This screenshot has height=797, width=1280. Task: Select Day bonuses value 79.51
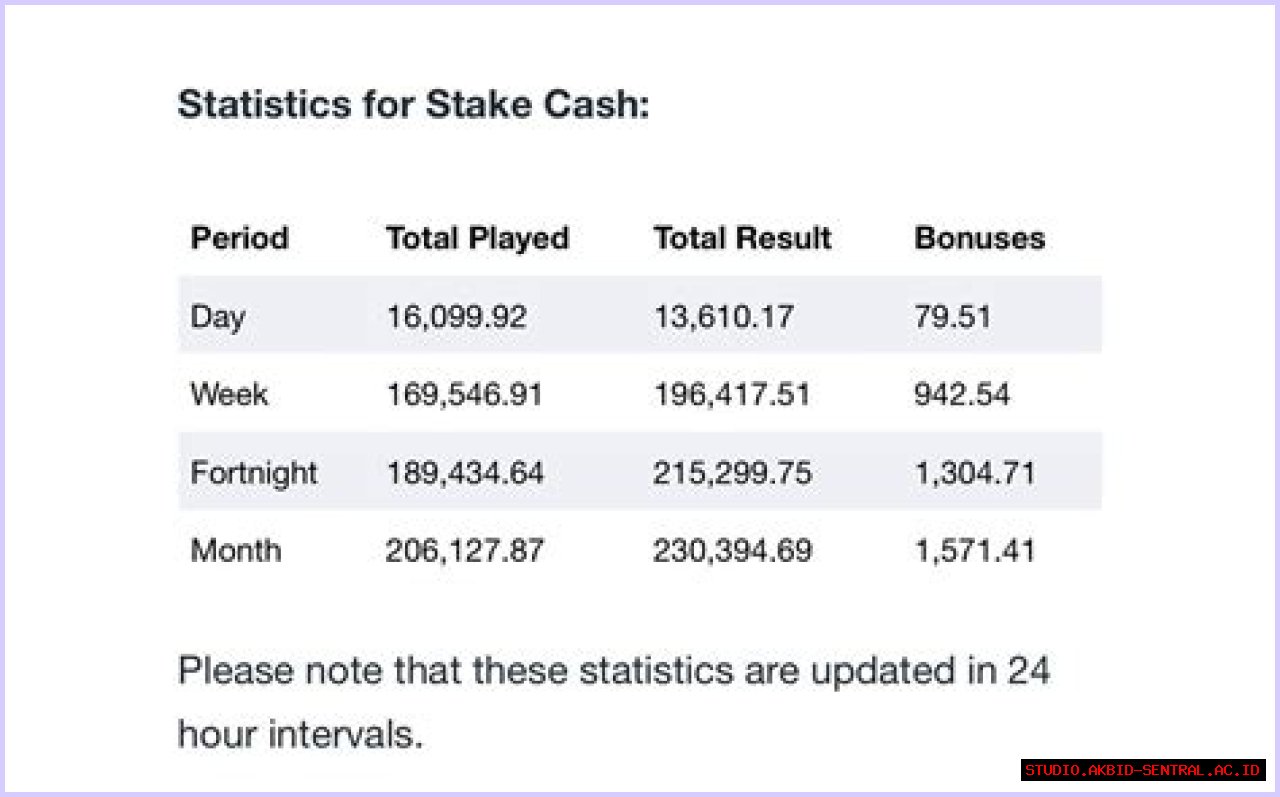[952, 316]
